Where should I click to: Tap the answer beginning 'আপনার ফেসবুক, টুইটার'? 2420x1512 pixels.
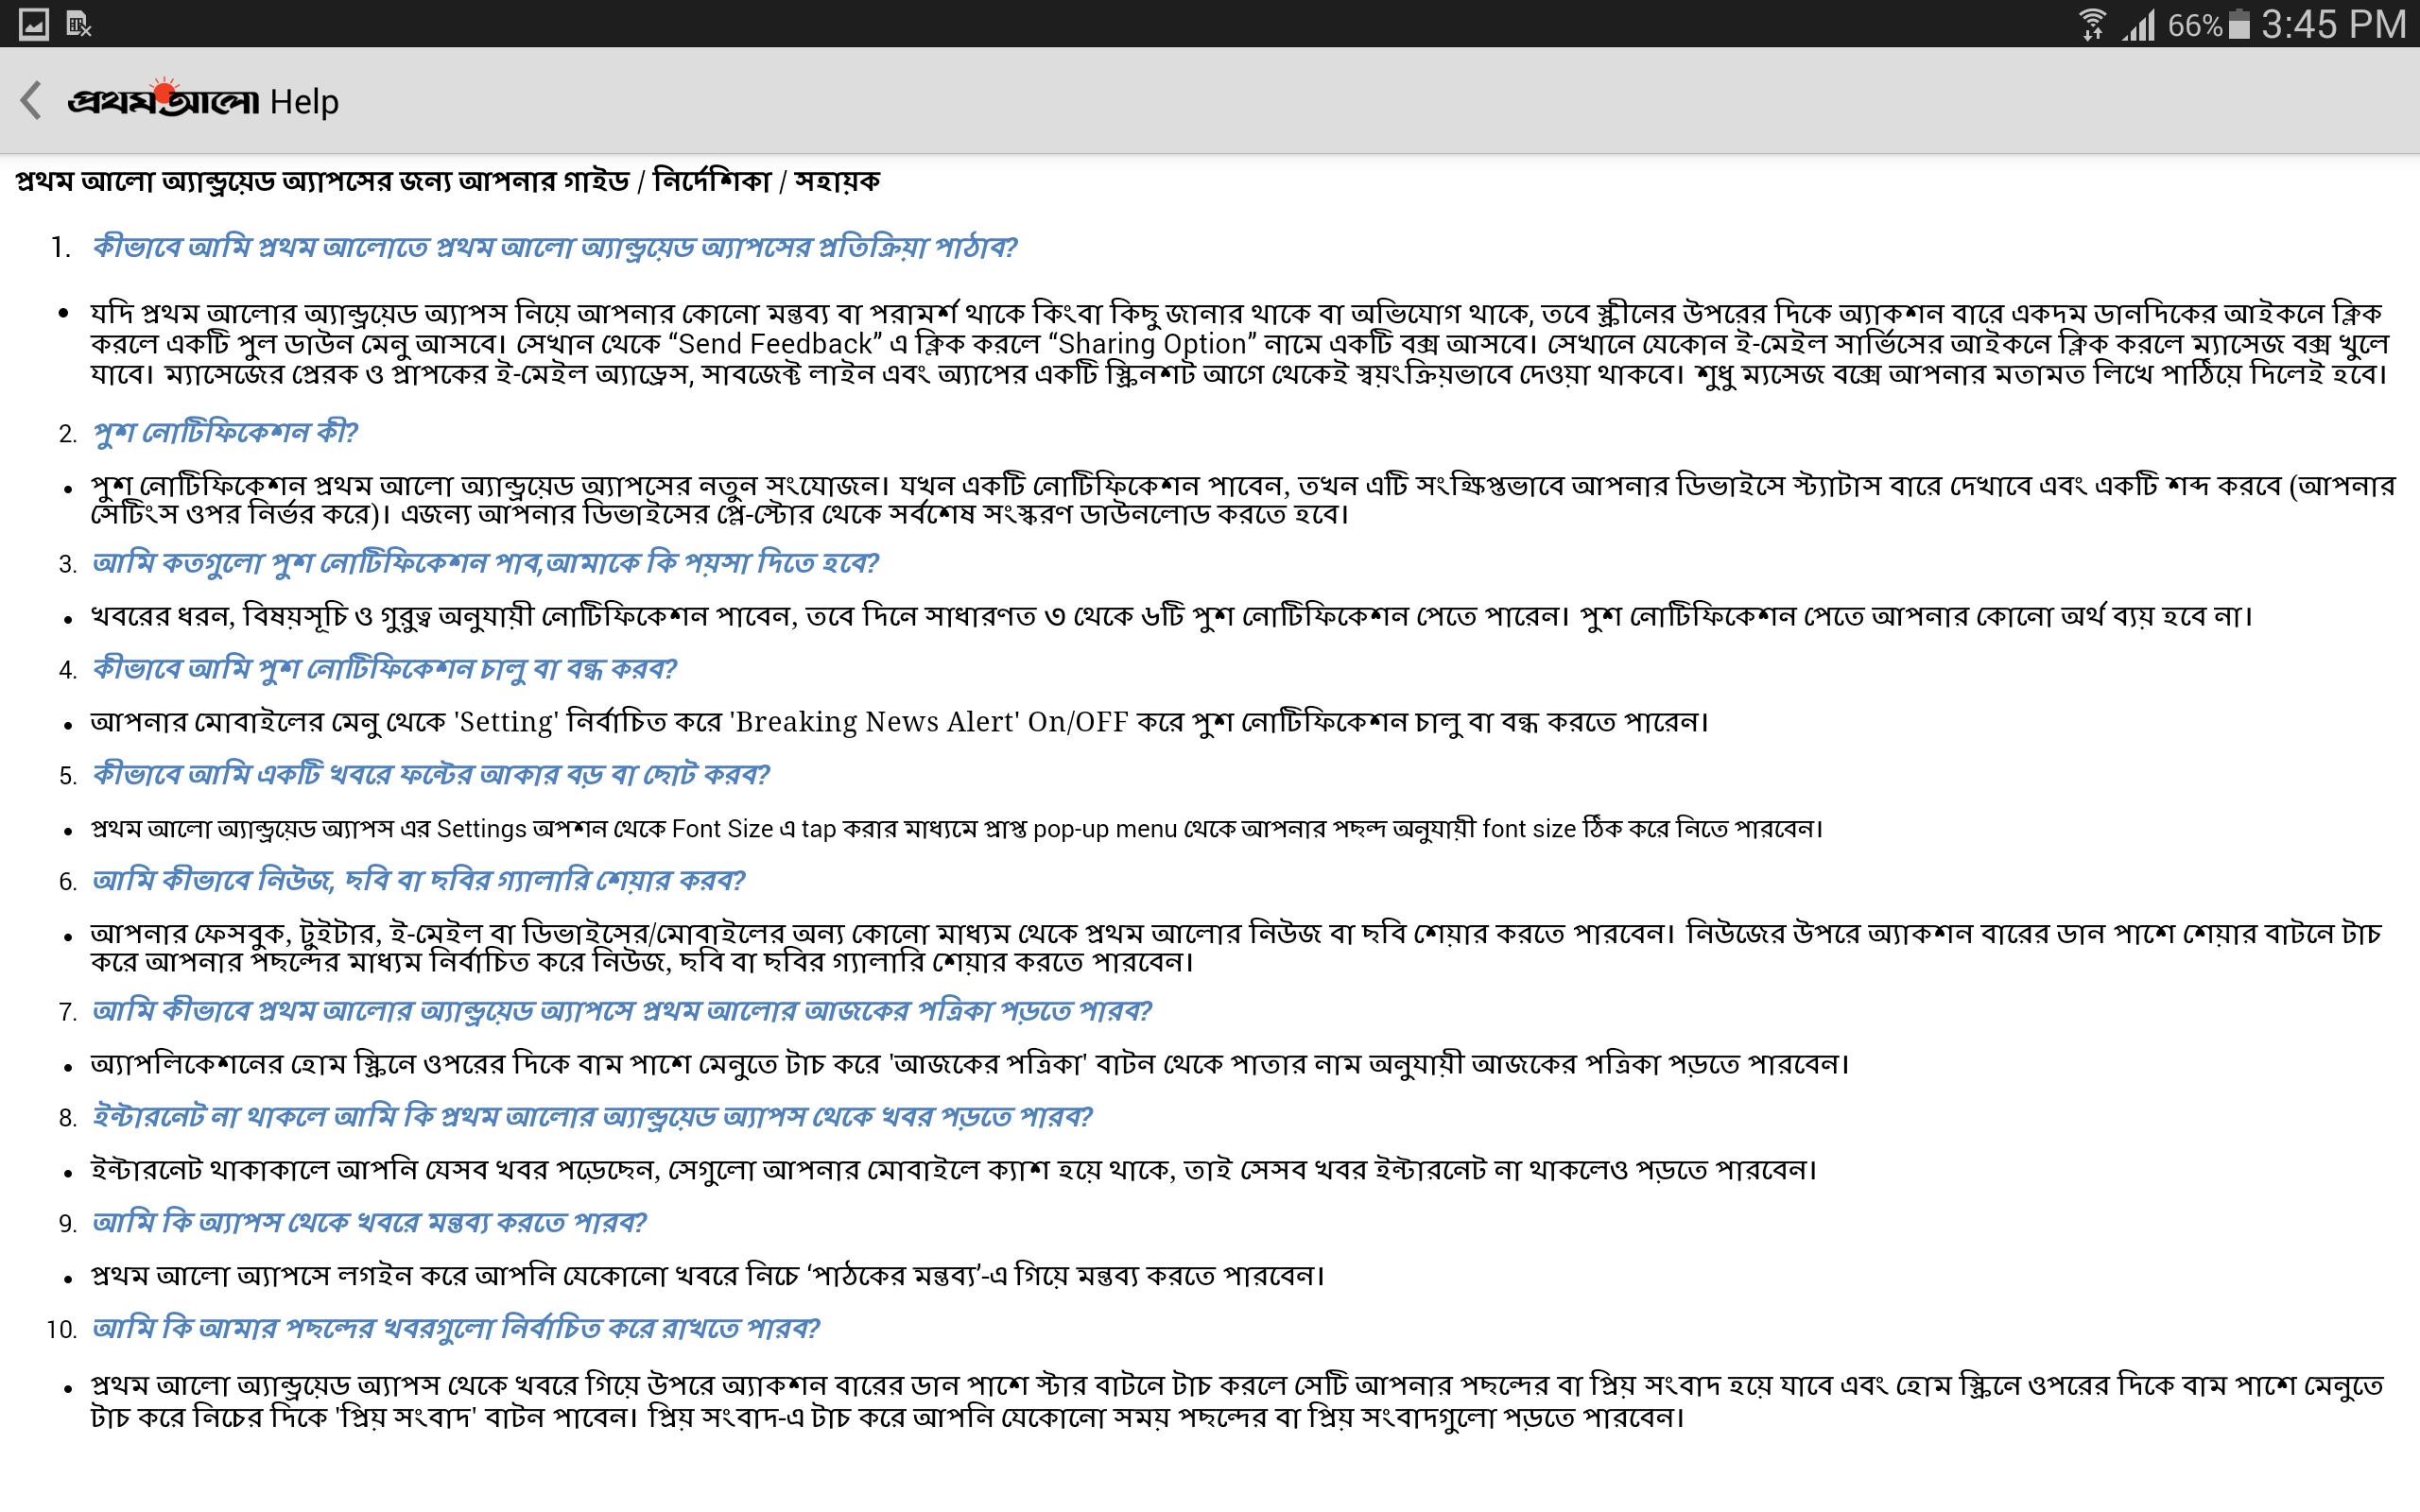(1236, 948)
